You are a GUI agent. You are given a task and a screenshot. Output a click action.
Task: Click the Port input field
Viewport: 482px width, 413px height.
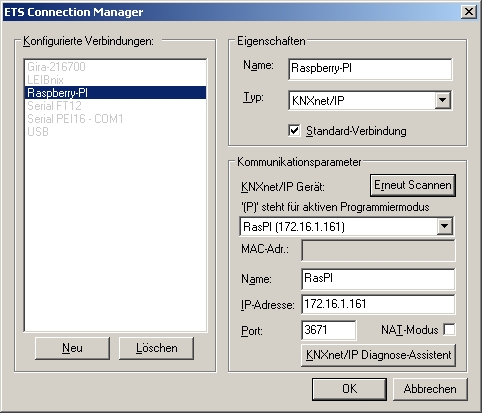(329, 330)
